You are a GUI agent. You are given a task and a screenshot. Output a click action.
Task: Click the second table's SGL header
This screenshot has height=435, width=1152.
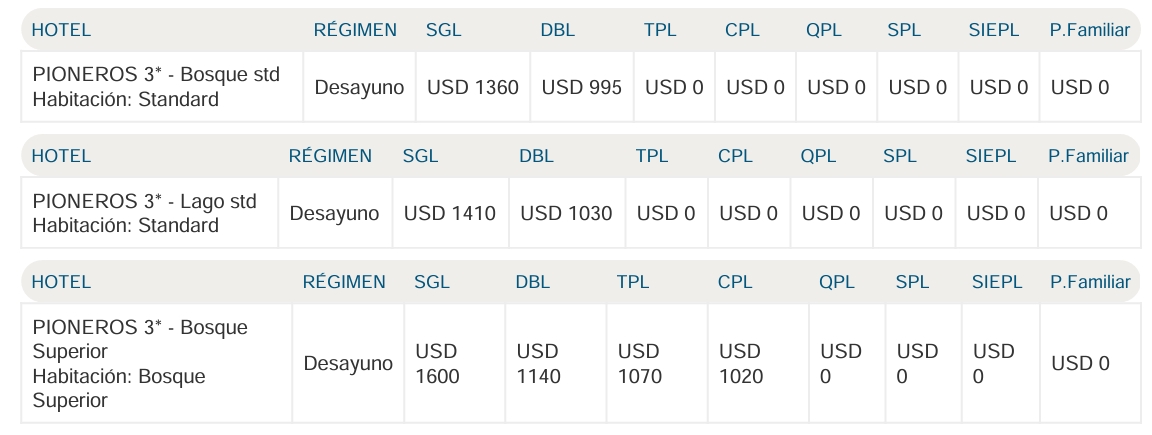(420, 156)
